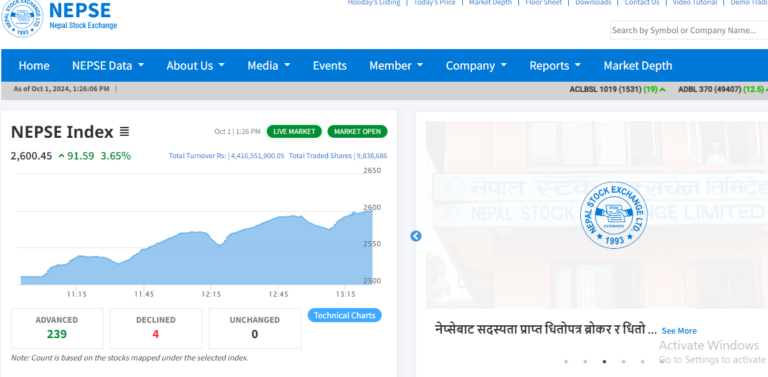Open Market Depth in the blue navbar
768x377 pixels.
click(x=638, y=66)
